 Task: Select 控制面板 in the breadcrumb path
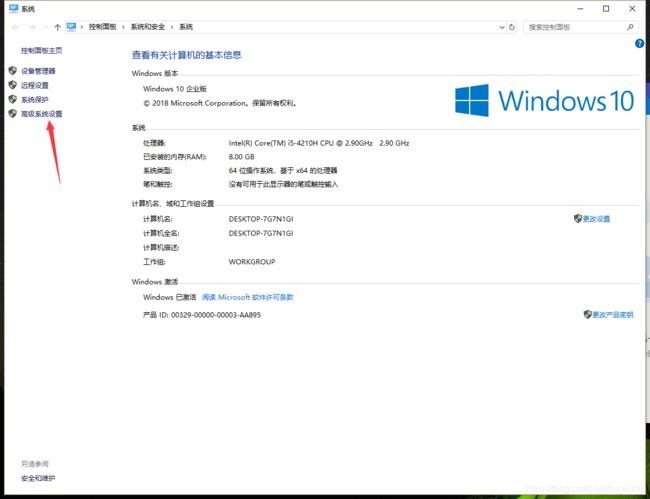pos(102,27)
